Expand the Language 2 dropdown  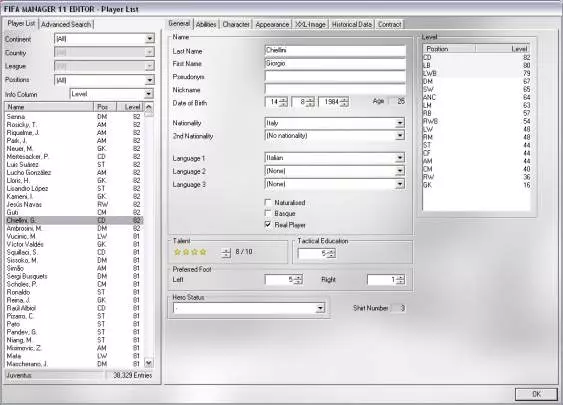400,171
